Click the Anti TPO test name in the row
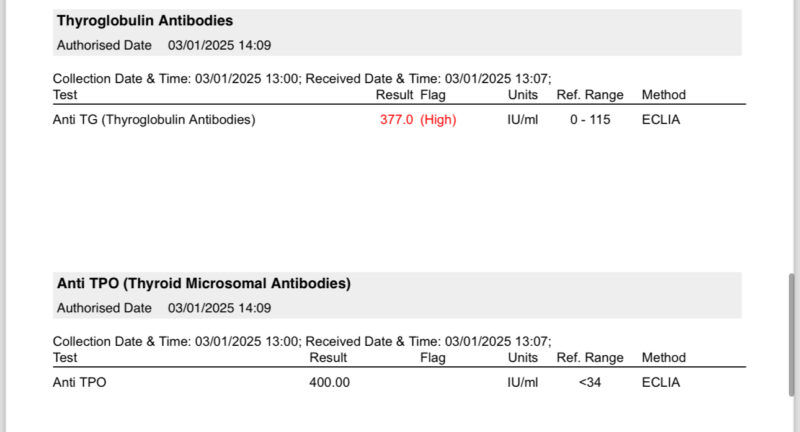Viewport: 800px width, 432px height. [x=79, y=383]
